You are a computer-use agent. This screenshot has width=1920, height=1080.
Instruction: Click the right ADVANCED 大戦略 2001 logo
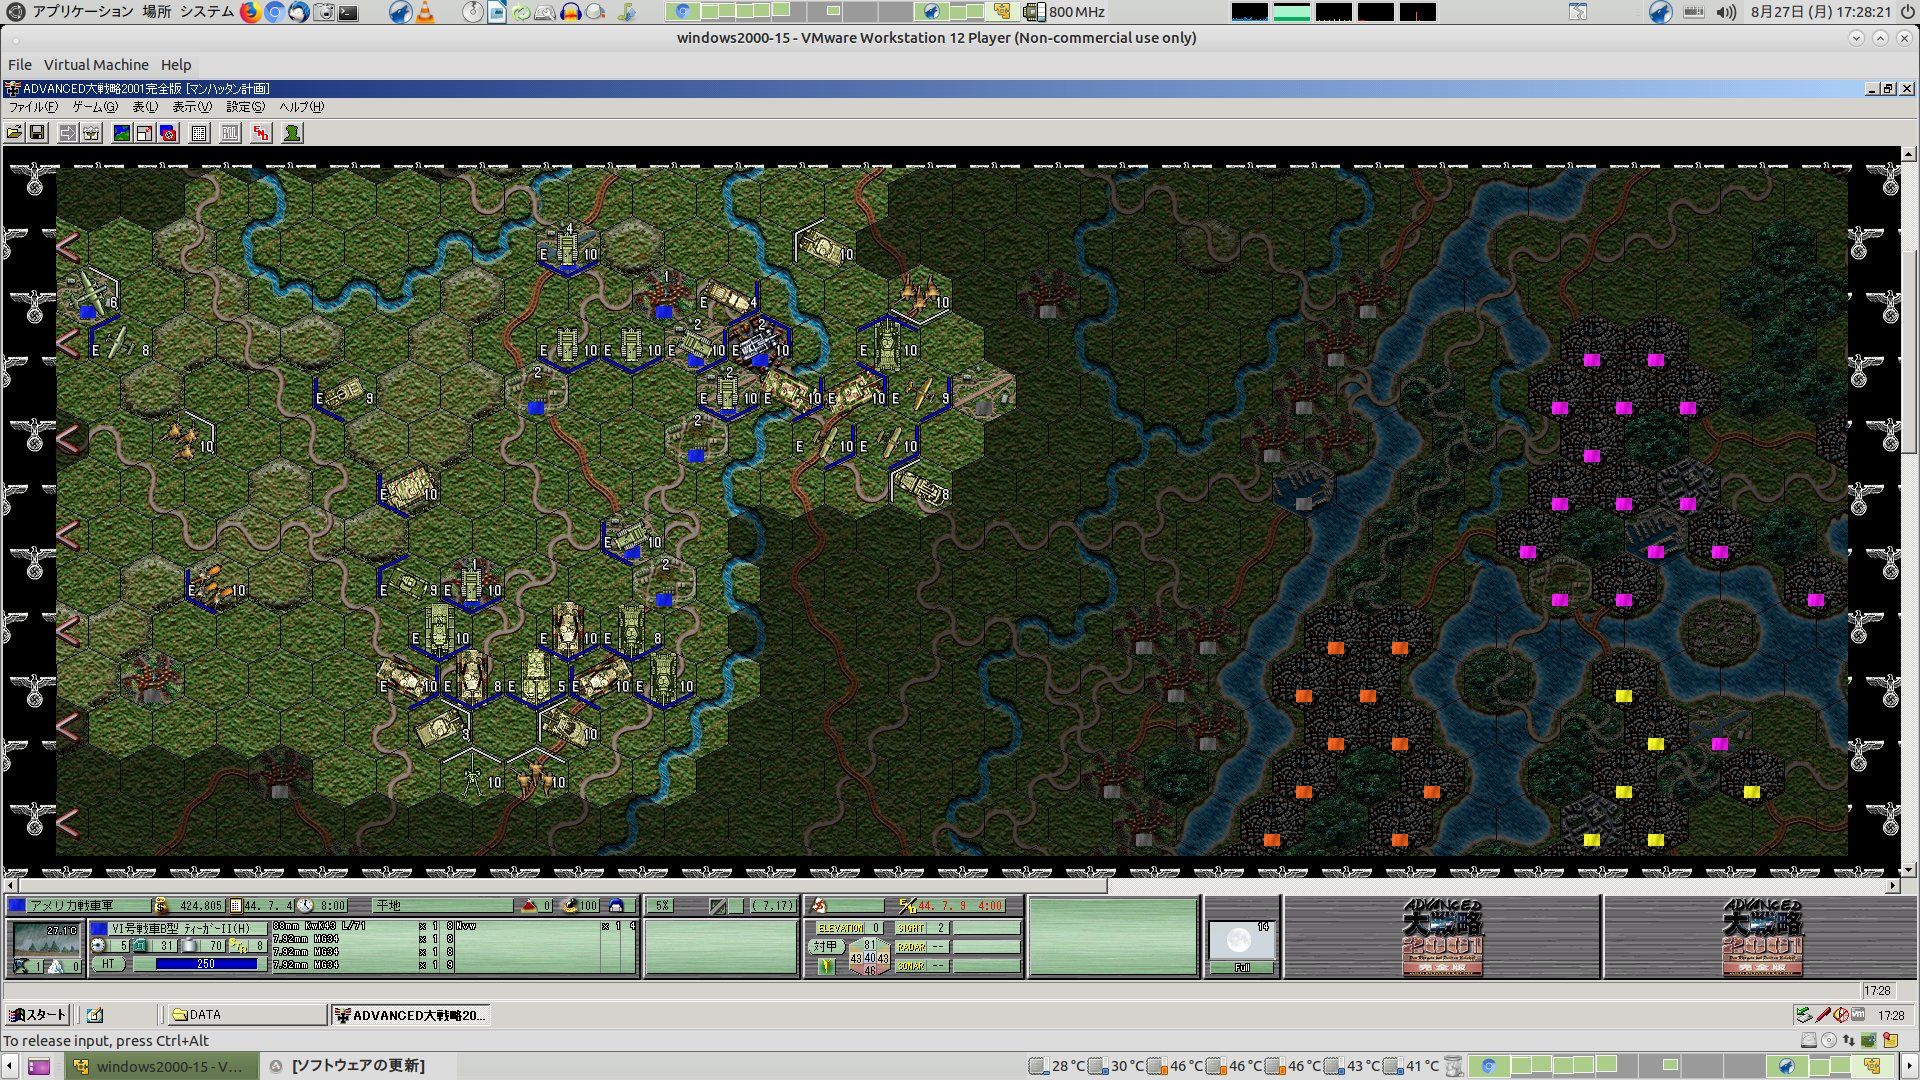point(1762,937)
